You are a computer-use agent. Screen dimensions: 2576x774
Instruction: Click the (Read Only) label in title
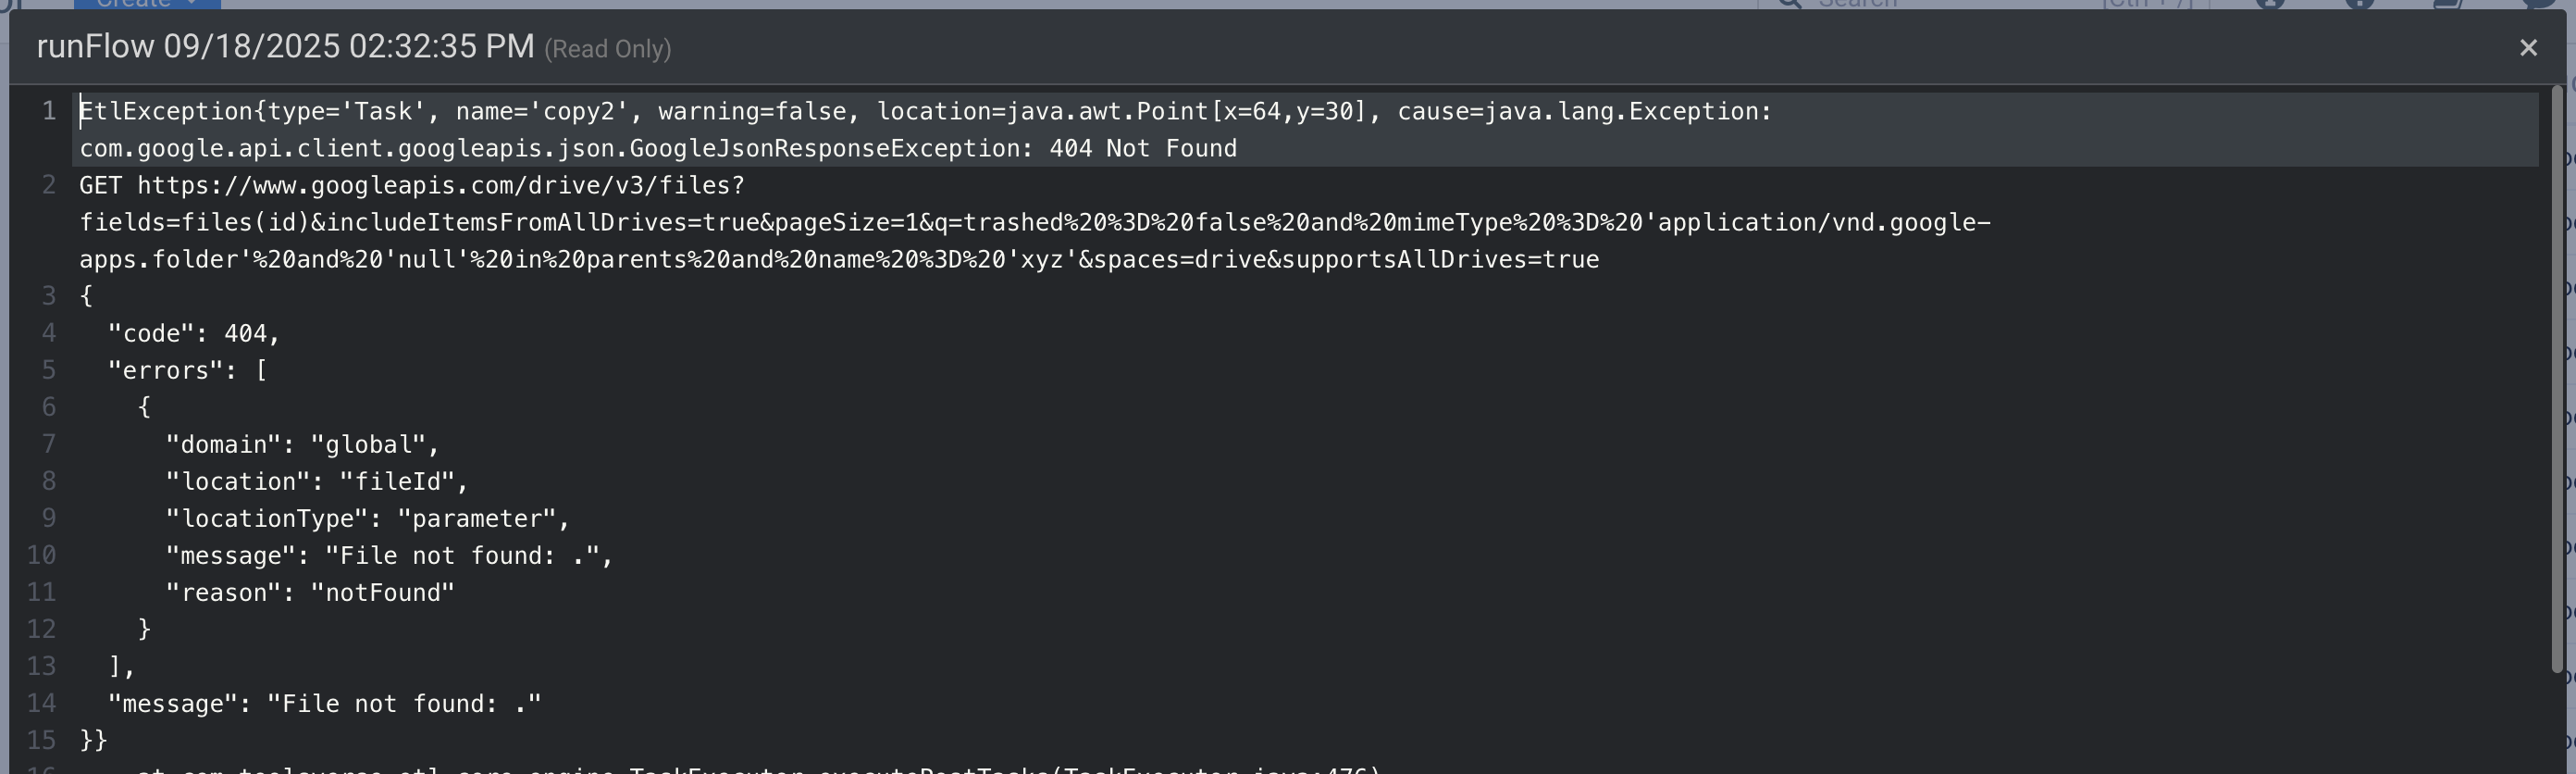(607, 49)
